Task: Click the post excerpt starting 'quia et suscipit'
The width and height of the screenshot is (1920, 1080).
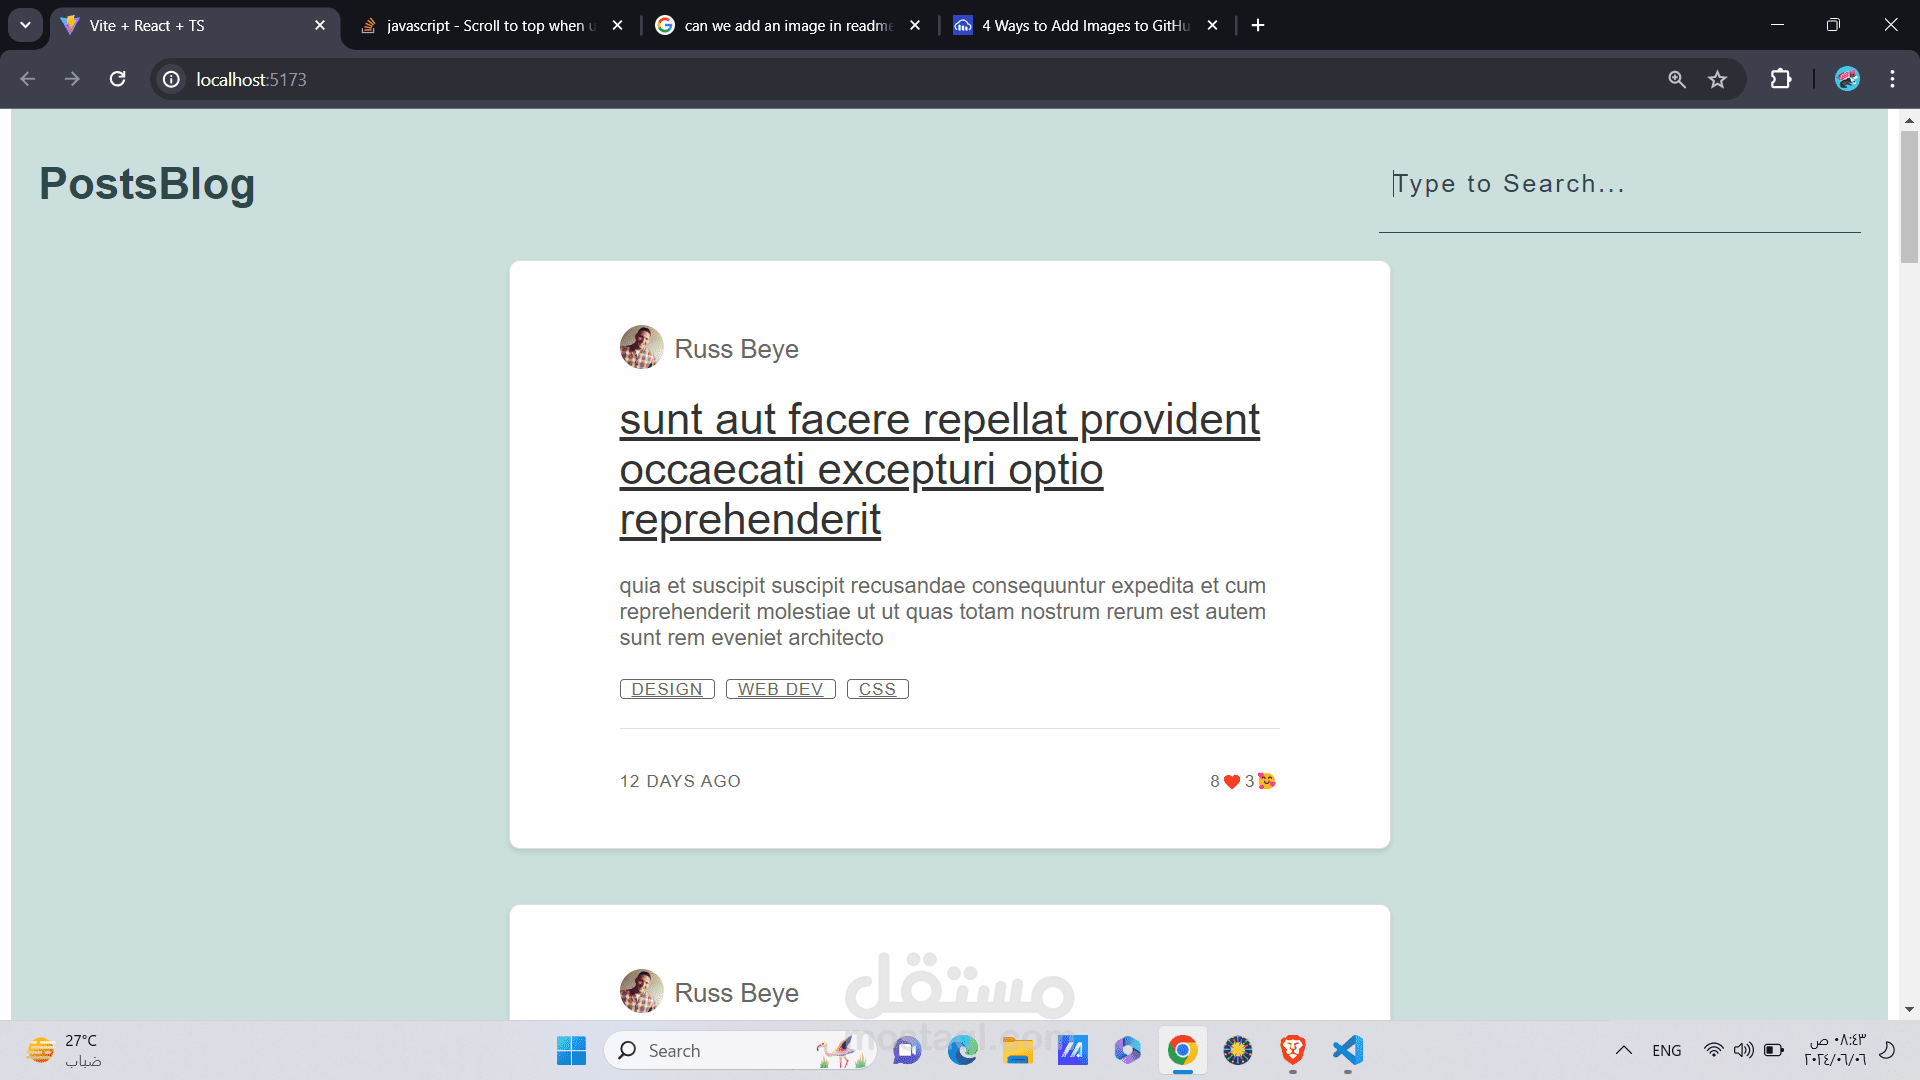Action: tap(942, 612)
